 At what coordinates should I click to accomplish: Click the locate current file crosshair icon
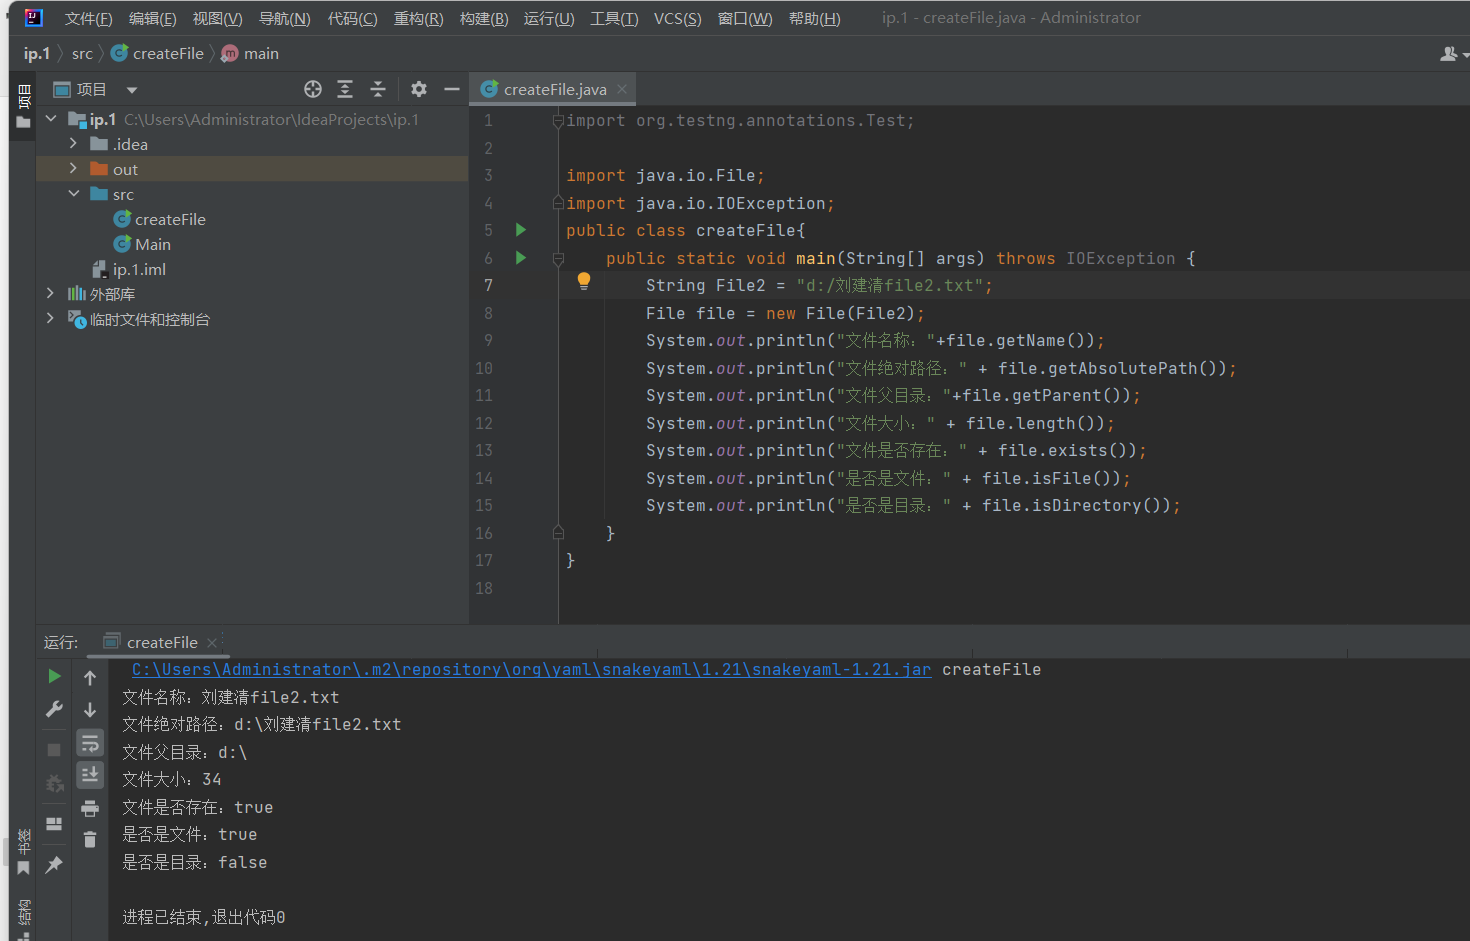pos(313,90)
